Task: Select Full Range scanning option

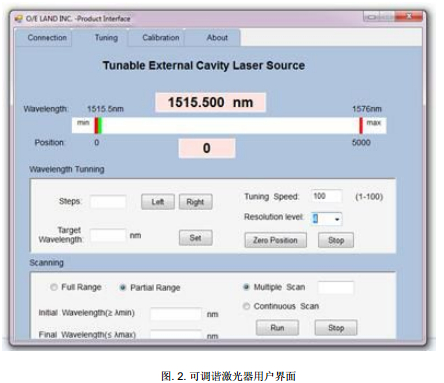Action: (x=54, y=287)
